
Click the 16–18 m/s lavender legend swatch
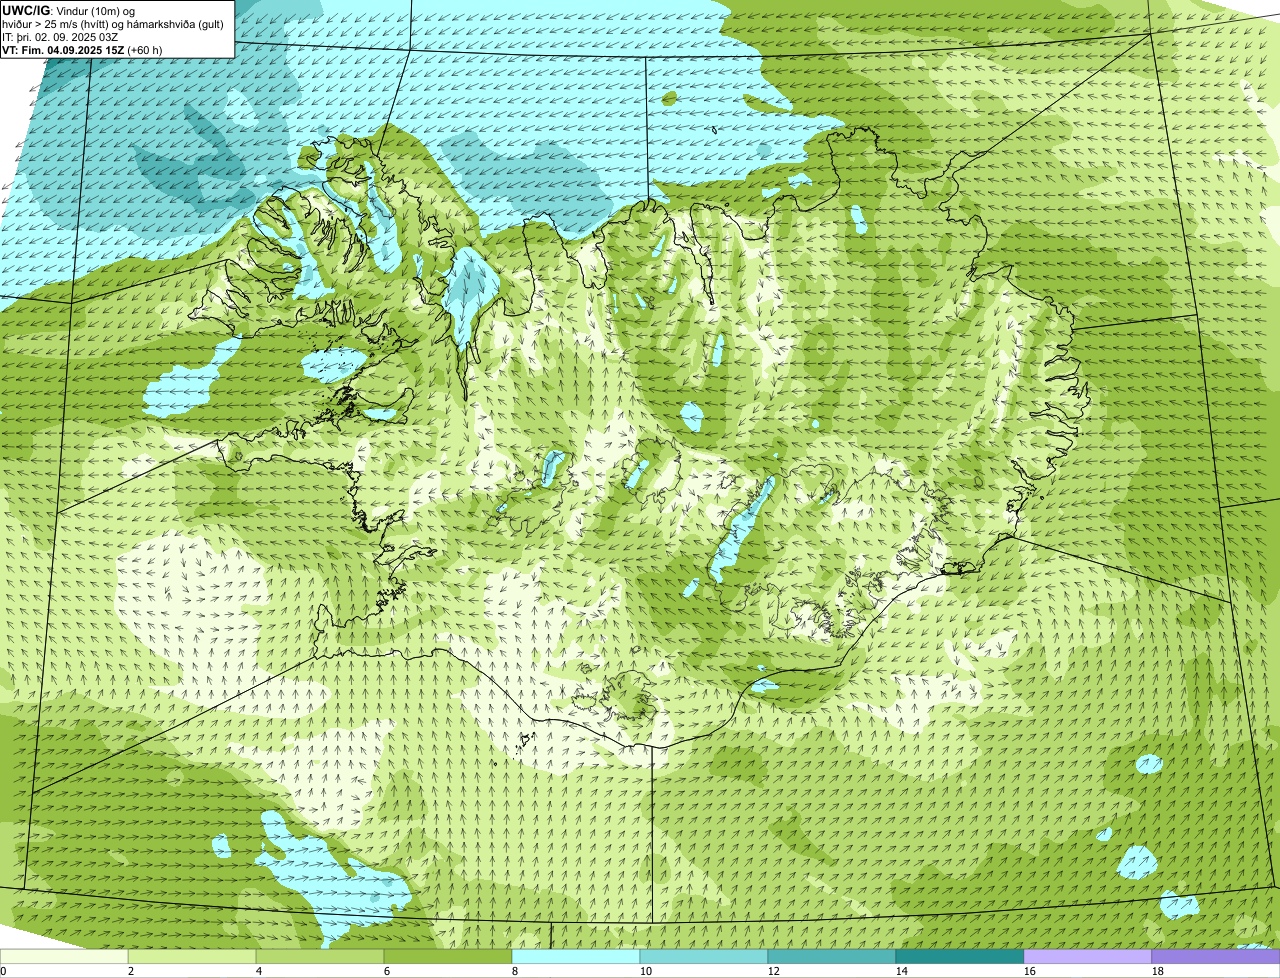tap(1088, 956)
